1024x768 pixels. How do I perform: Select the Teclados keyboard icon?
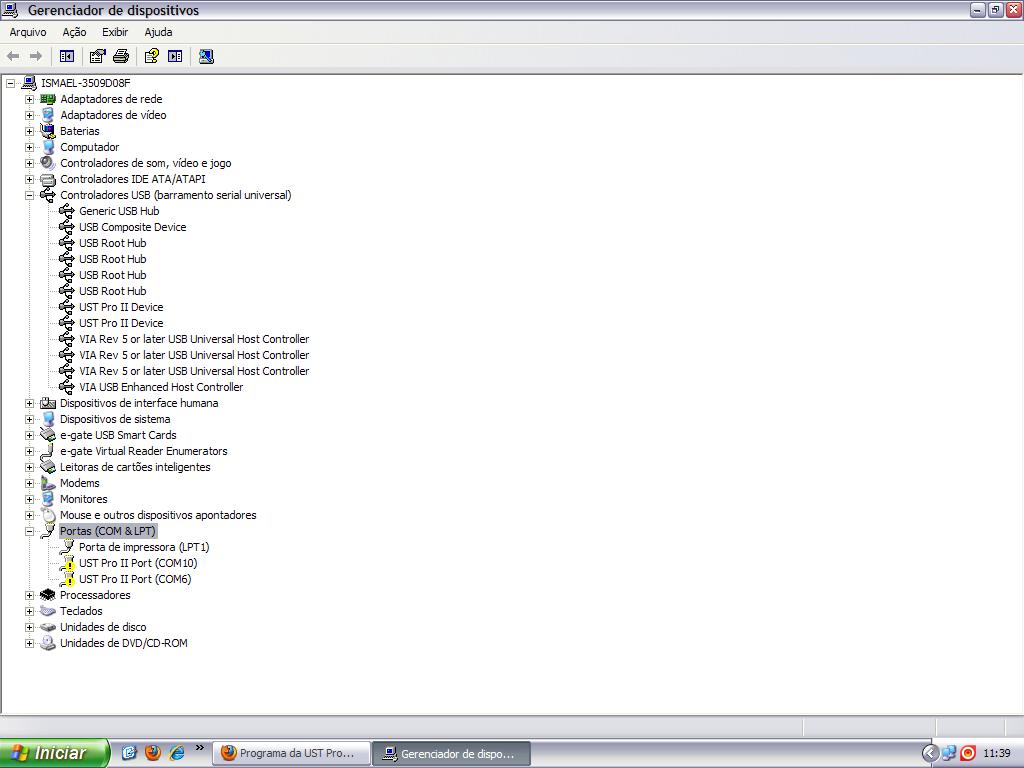point(48,611)
